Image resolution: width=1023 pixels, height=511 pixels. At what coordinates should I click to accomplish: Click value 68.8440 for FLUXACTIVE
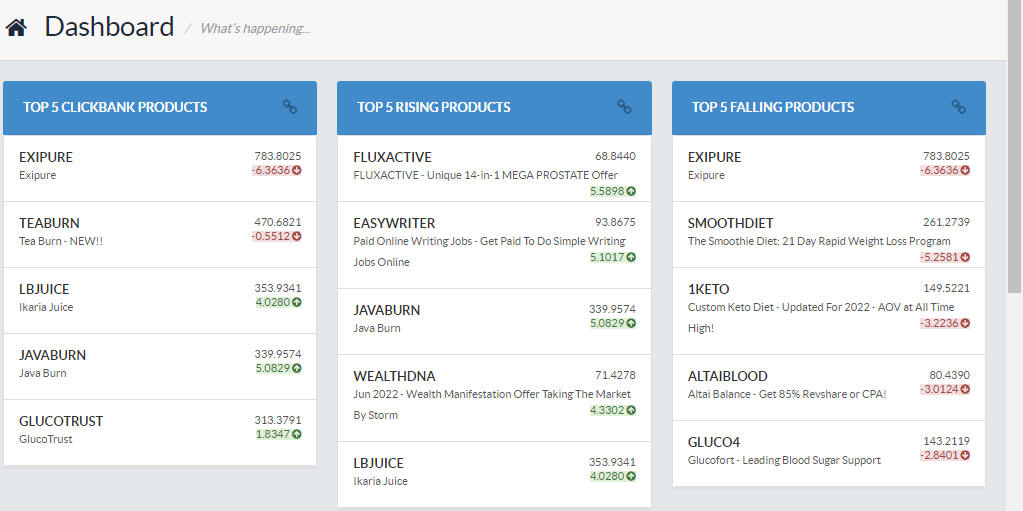tap(615, 157)
